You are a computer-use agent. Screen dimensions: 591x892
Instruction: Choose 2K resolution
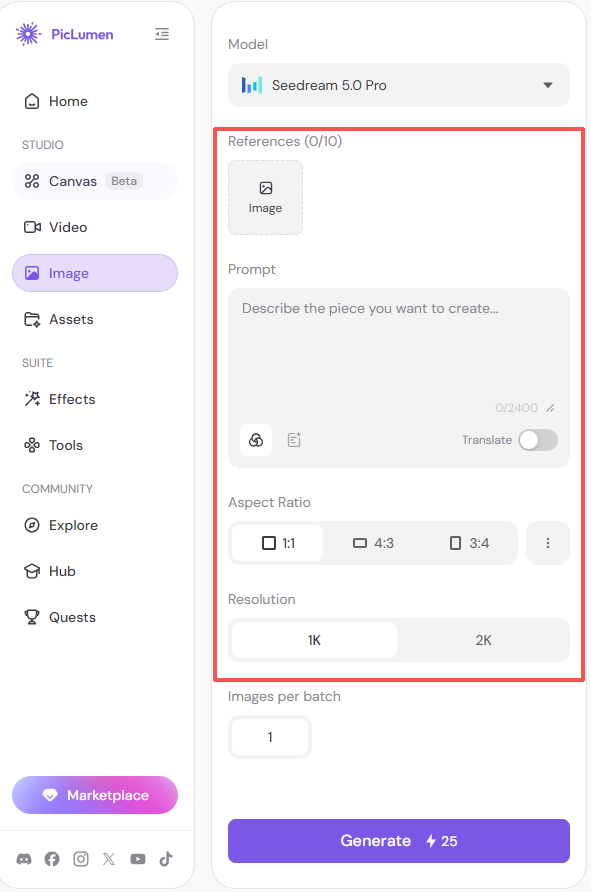pyautogui.click(x=483, y=640)
